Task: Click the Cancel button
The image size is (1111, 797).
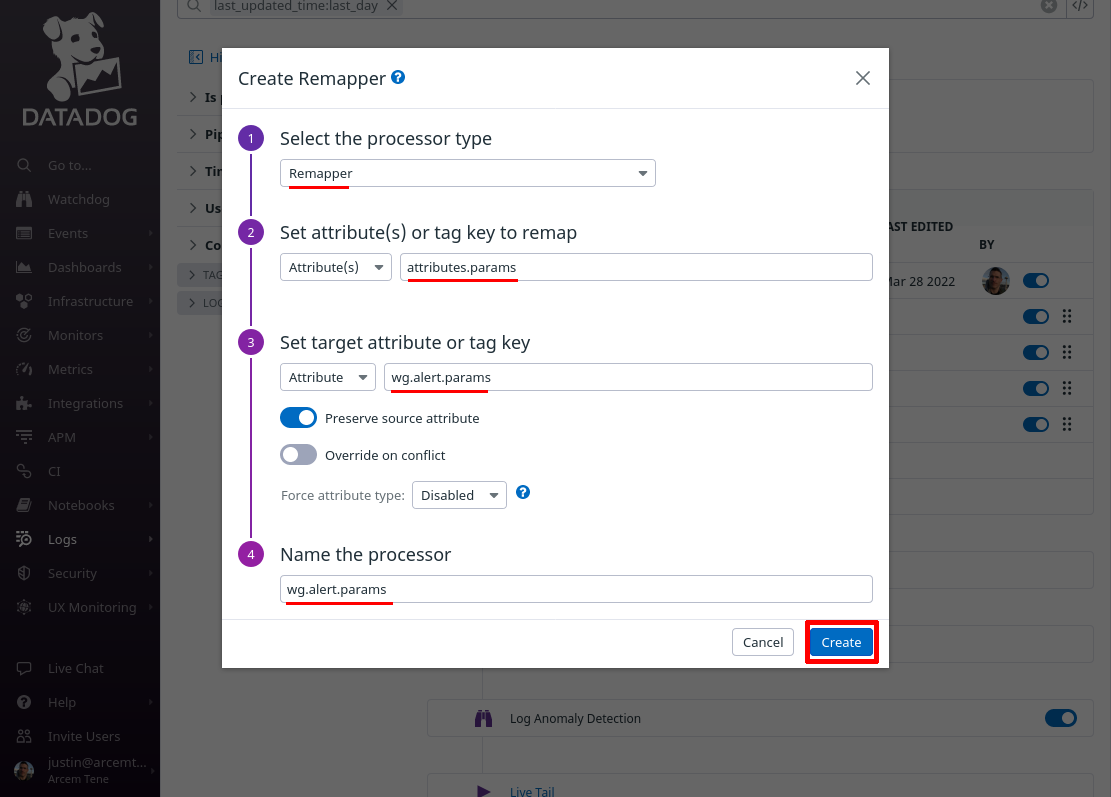Action: [763, 643]
